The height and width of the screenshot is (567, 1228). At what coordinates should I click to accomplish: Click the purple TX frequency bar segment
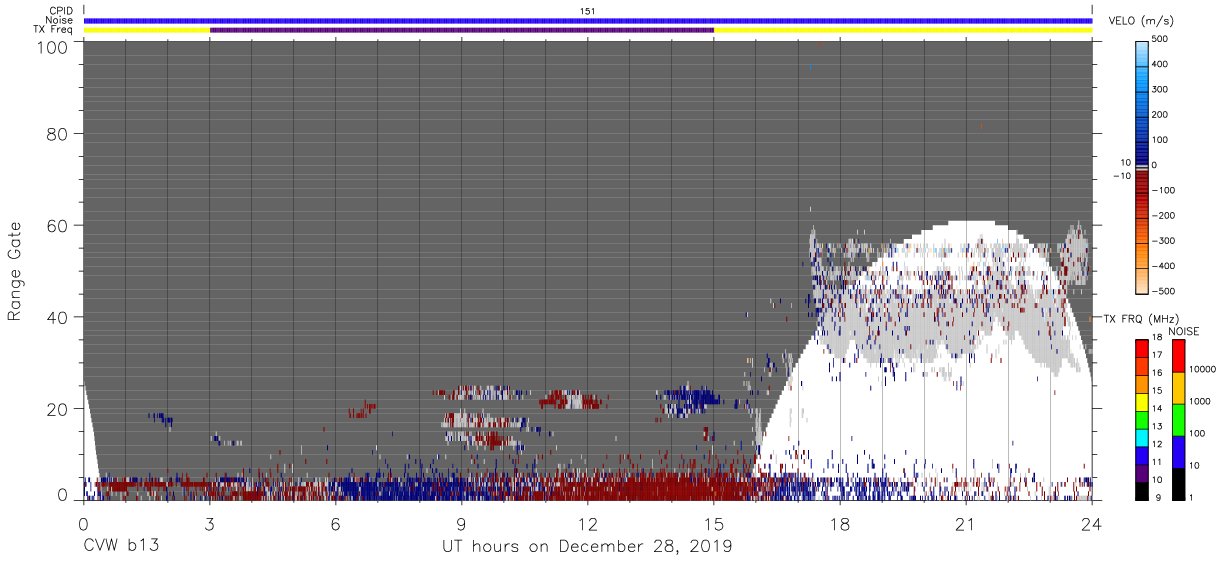click(462, 30)
